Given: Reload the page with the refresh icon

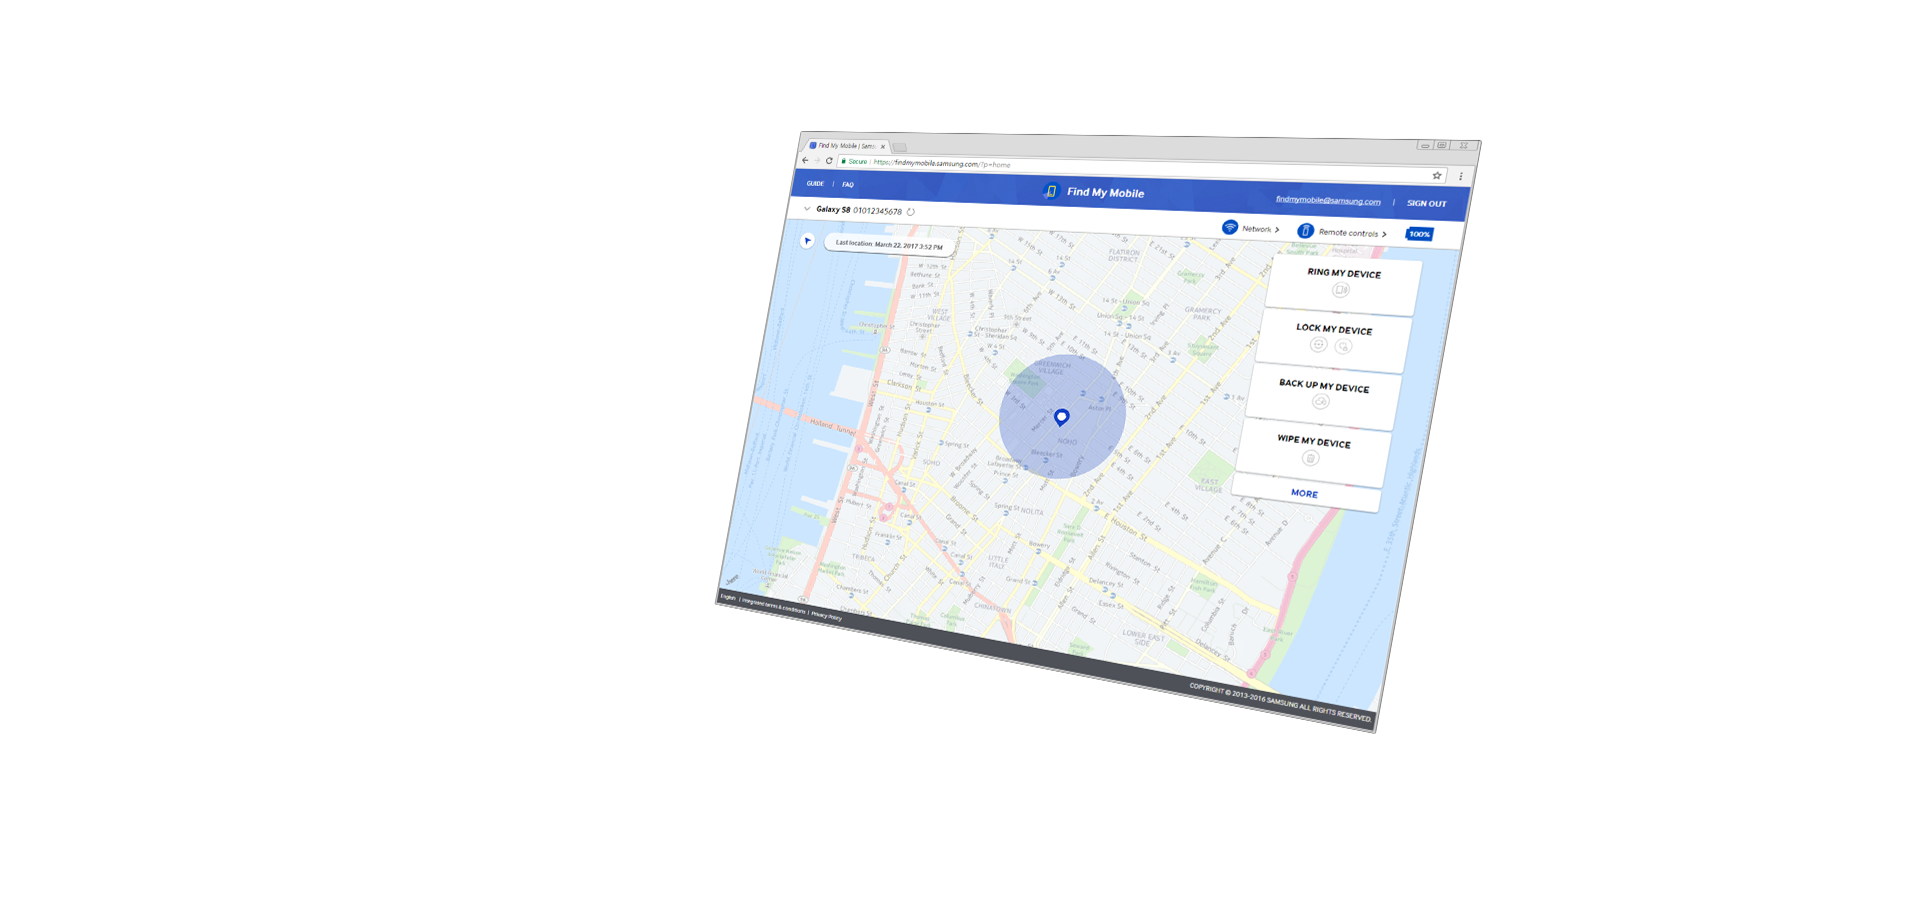Looking at the screenshot, I should pos(829,160).
